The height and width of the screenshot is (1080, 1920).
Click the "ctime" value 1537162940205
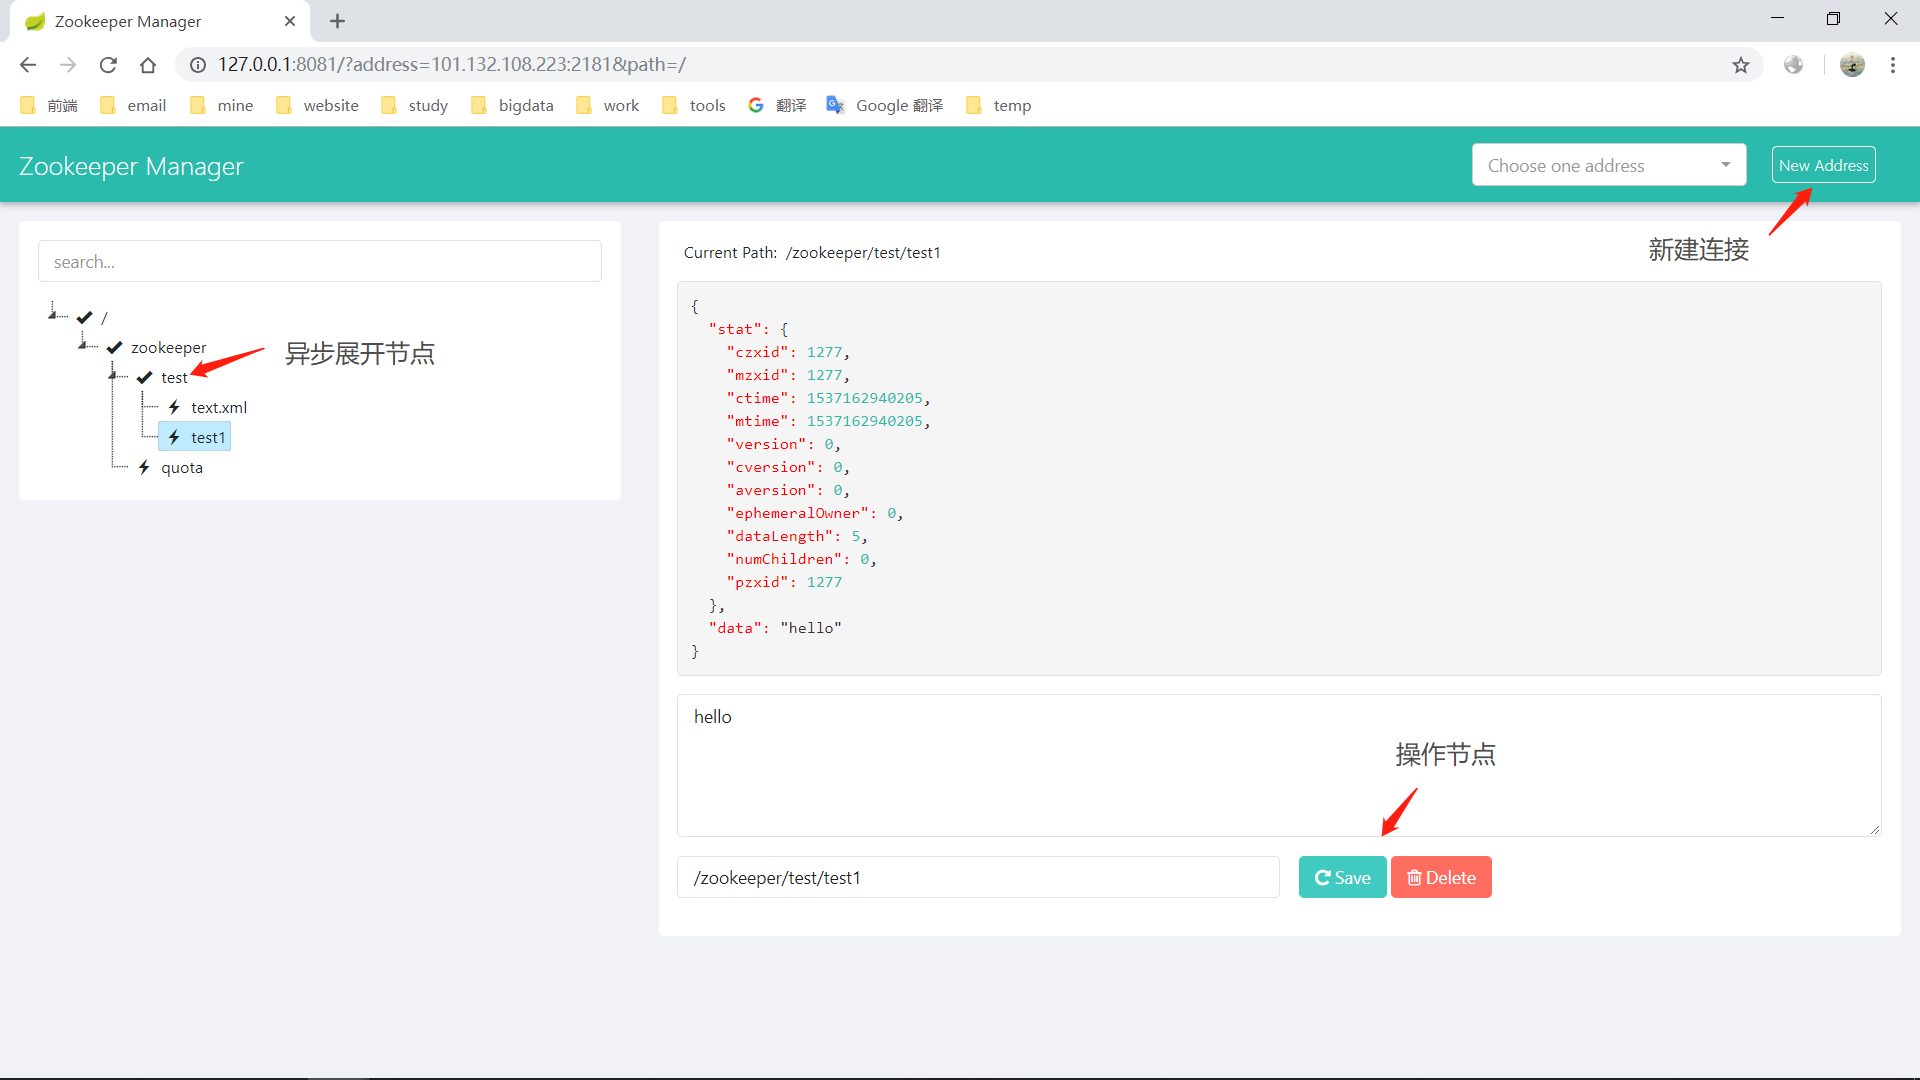(x=864, y=398)
